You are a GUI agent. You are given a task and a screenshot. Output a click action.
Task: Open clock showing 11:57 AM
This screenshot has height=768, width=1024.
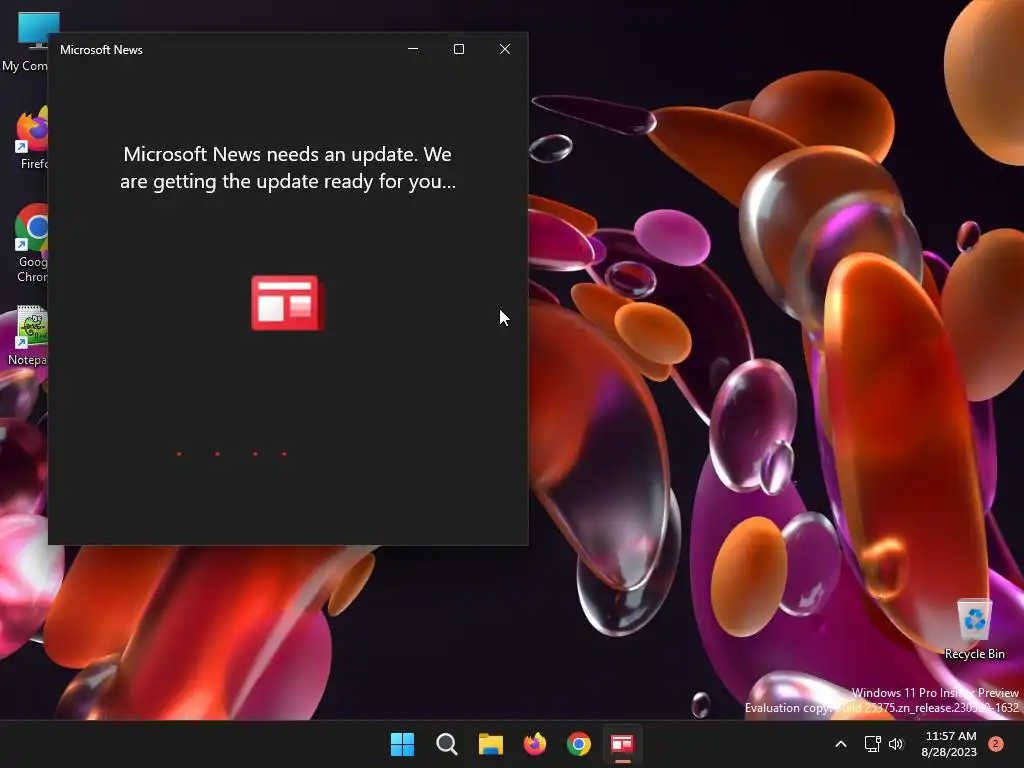point(950,744)
